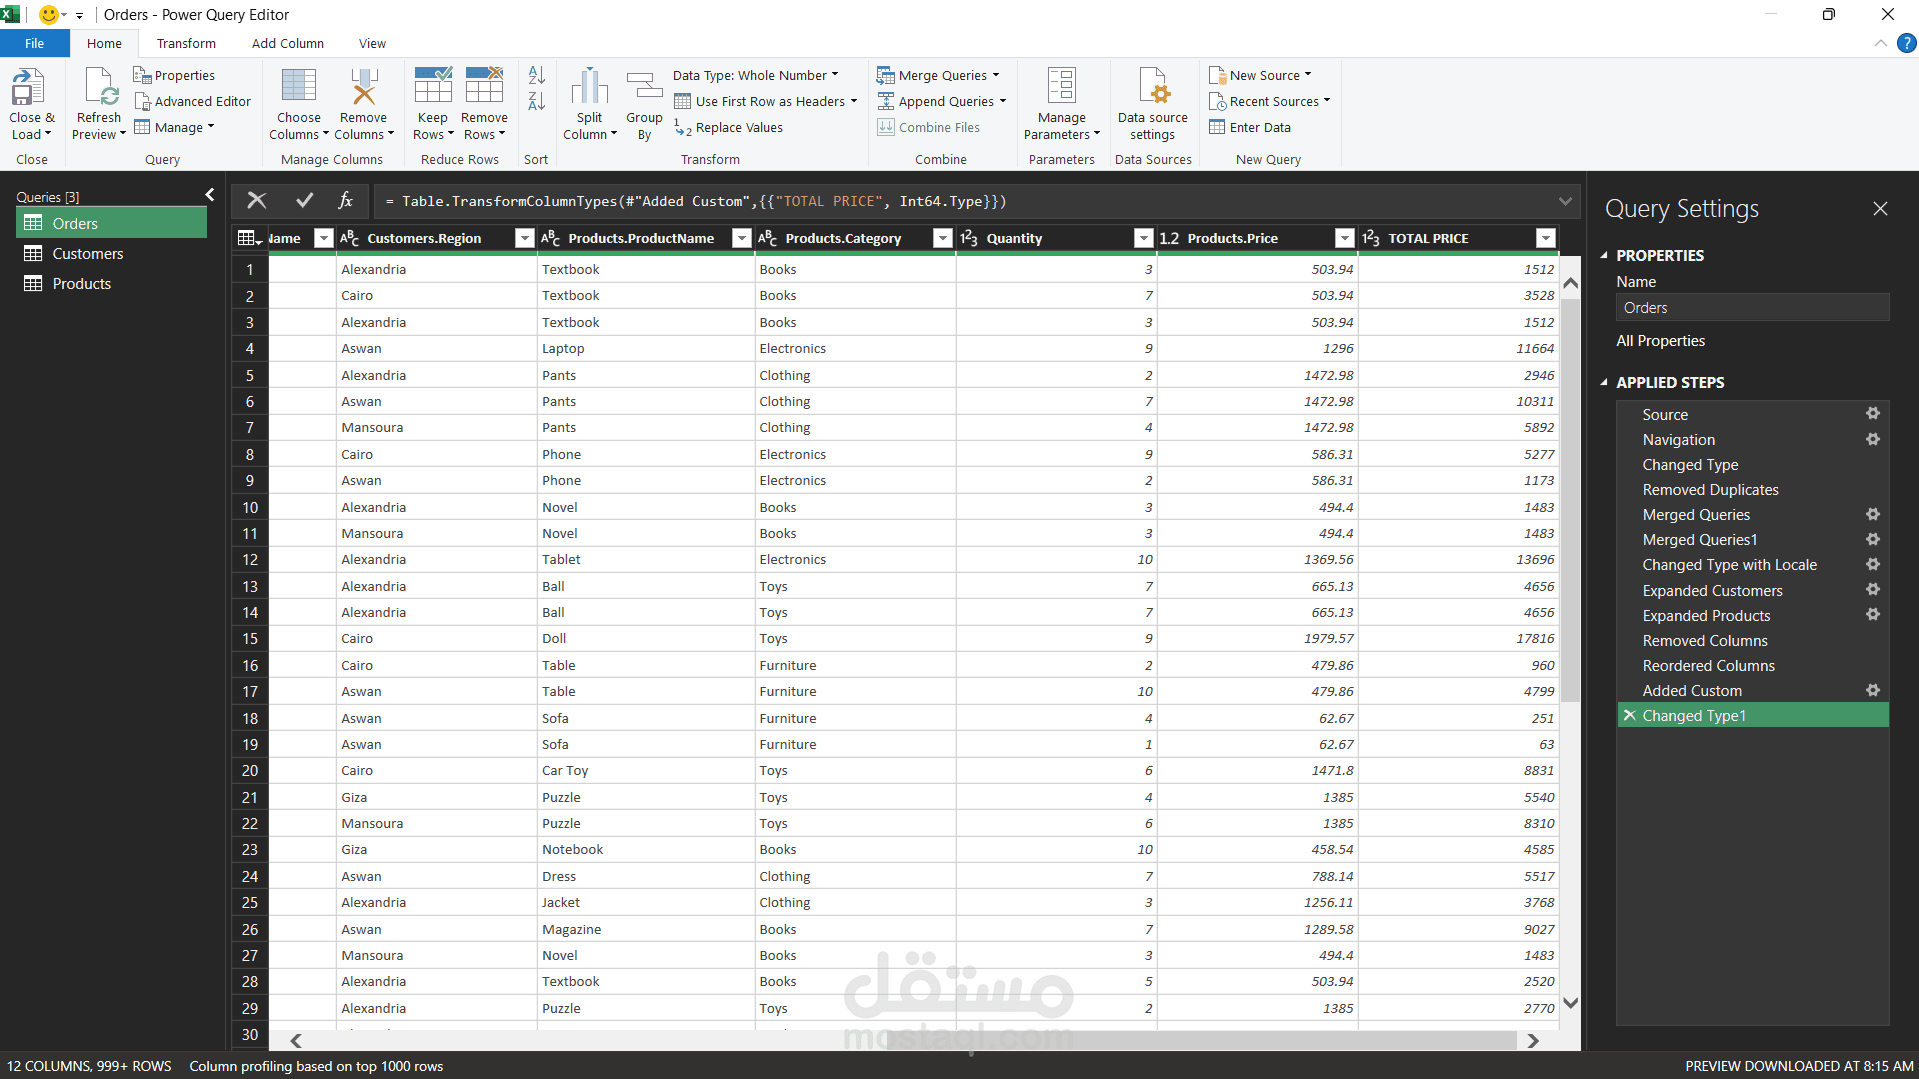Collapse the APPLIED STEPS section
1919x1079 pixels.
(1604, 382)
